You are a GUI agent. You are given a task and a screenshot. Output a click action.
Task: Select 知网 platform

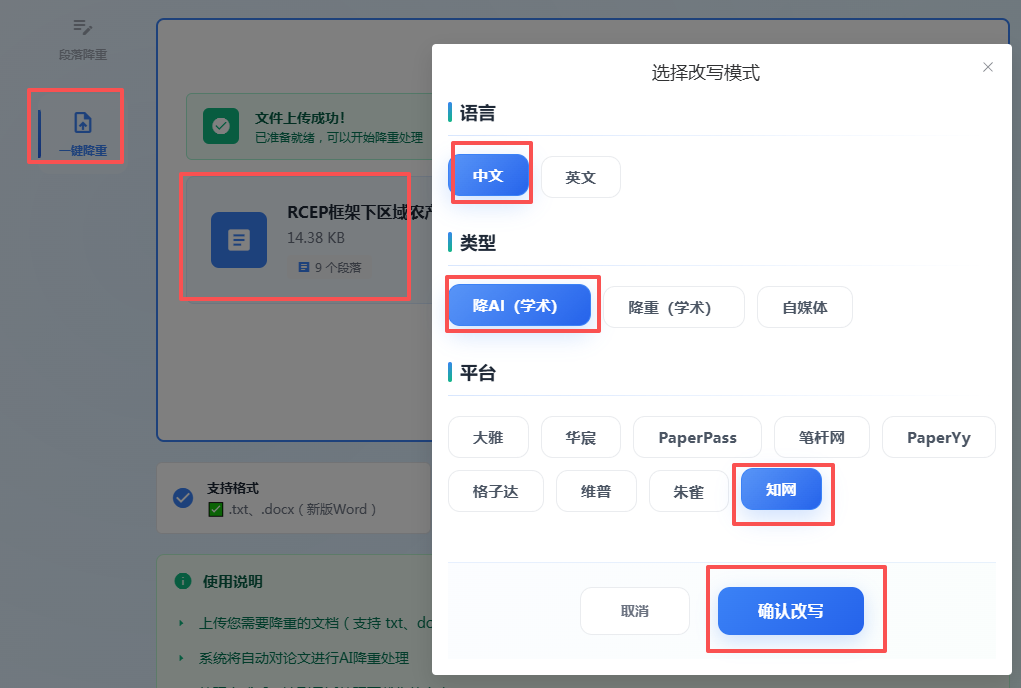[781, 489]
